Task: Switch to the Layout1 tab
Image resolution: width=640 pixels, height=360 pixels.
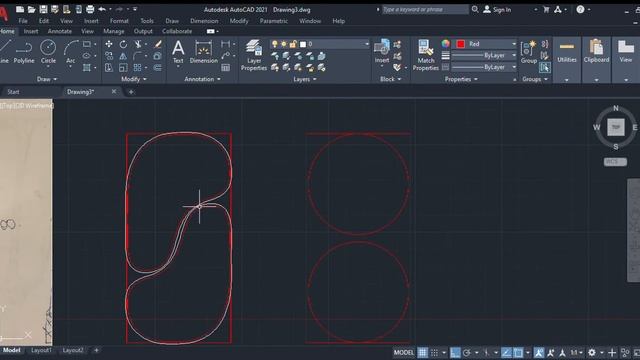Action: tap(41, 350)
